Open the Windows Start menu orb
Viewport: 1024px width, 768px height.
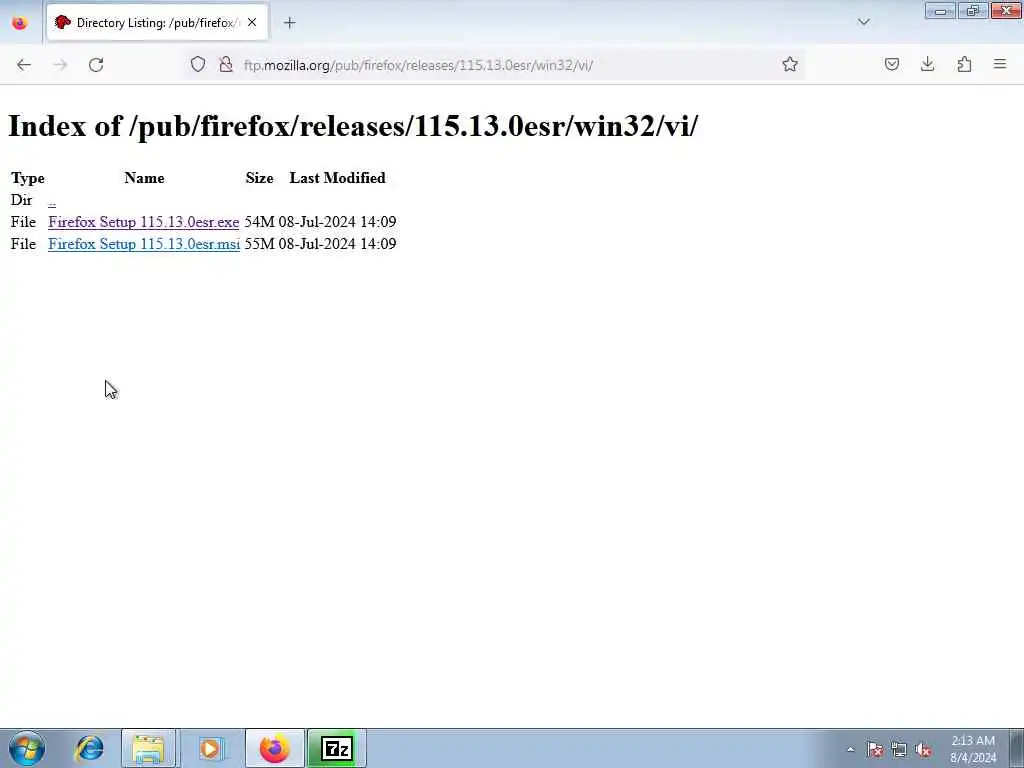27,748
